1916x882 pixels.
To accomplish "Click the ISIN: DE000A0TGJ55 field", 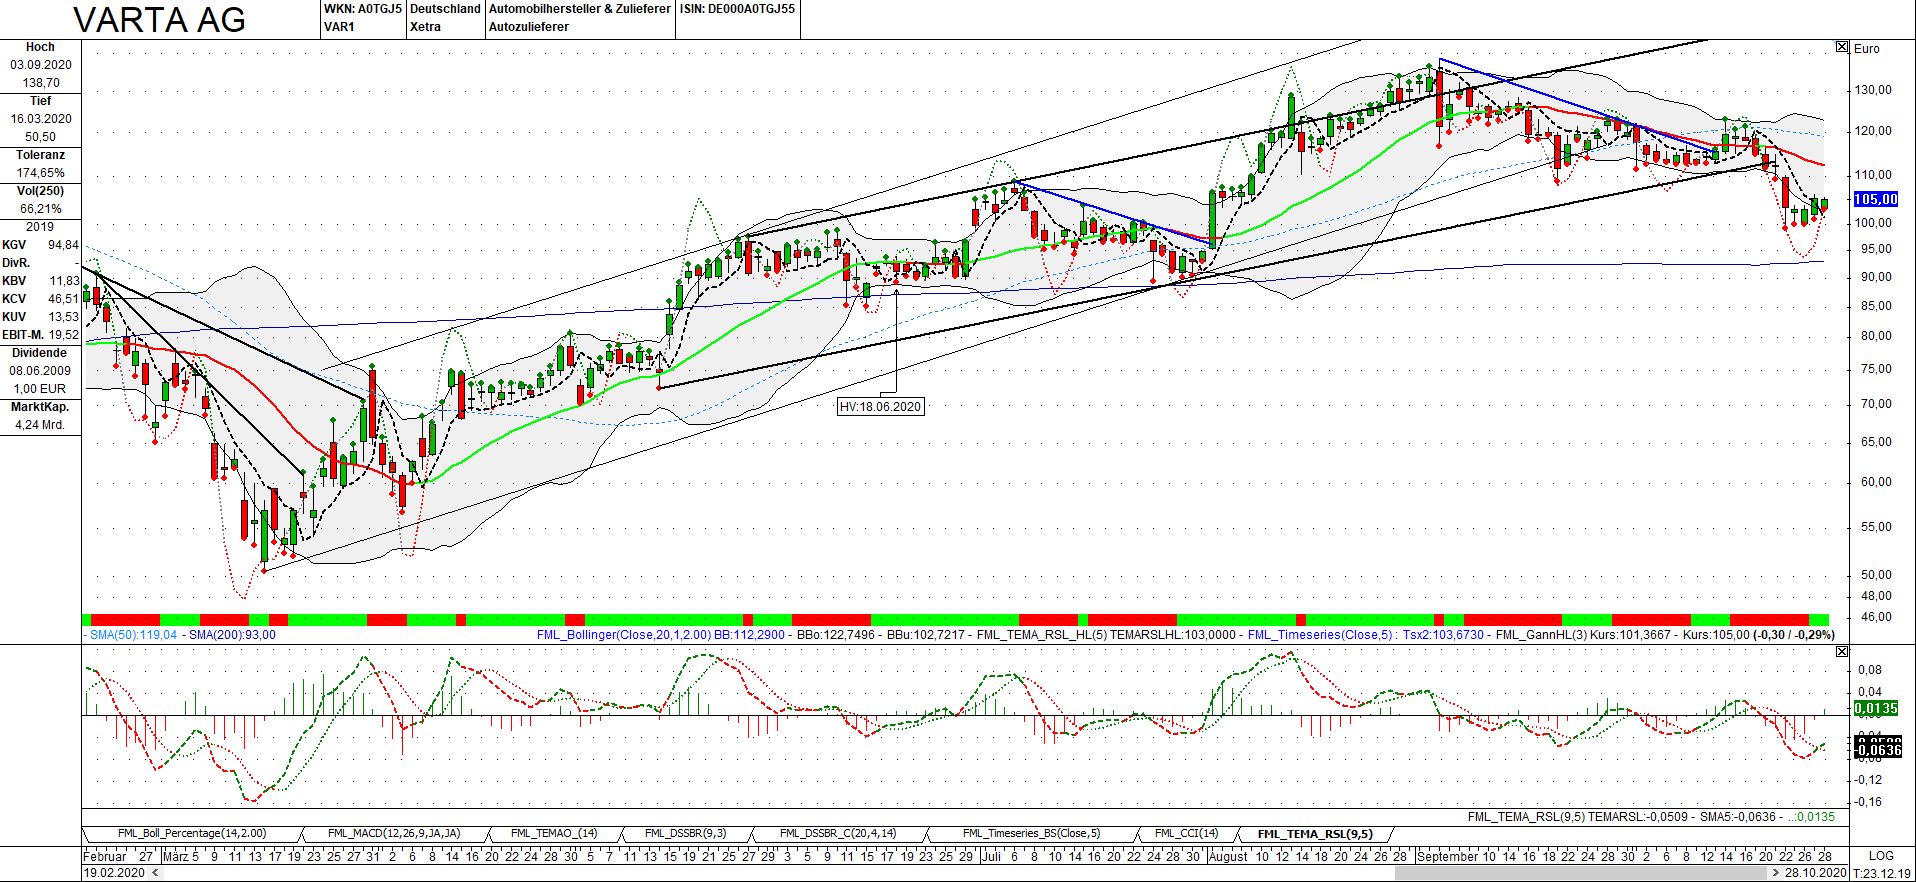I will point(738,9).
